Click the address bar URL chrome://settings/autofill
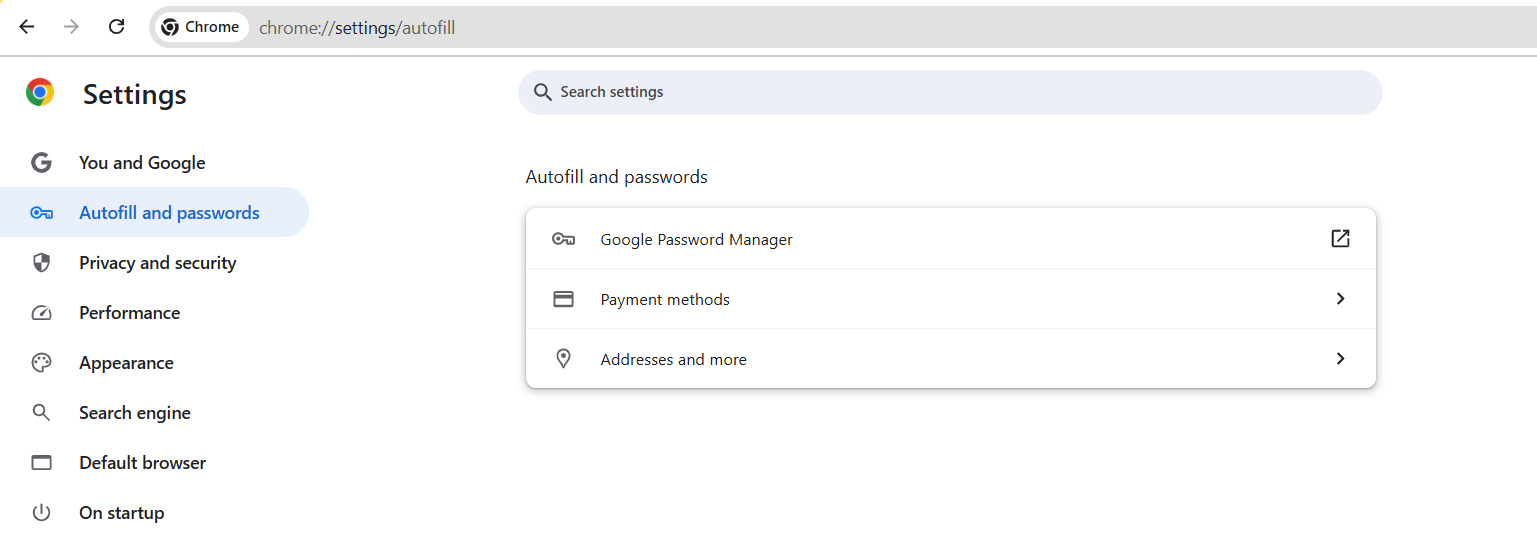 (357, 28)
